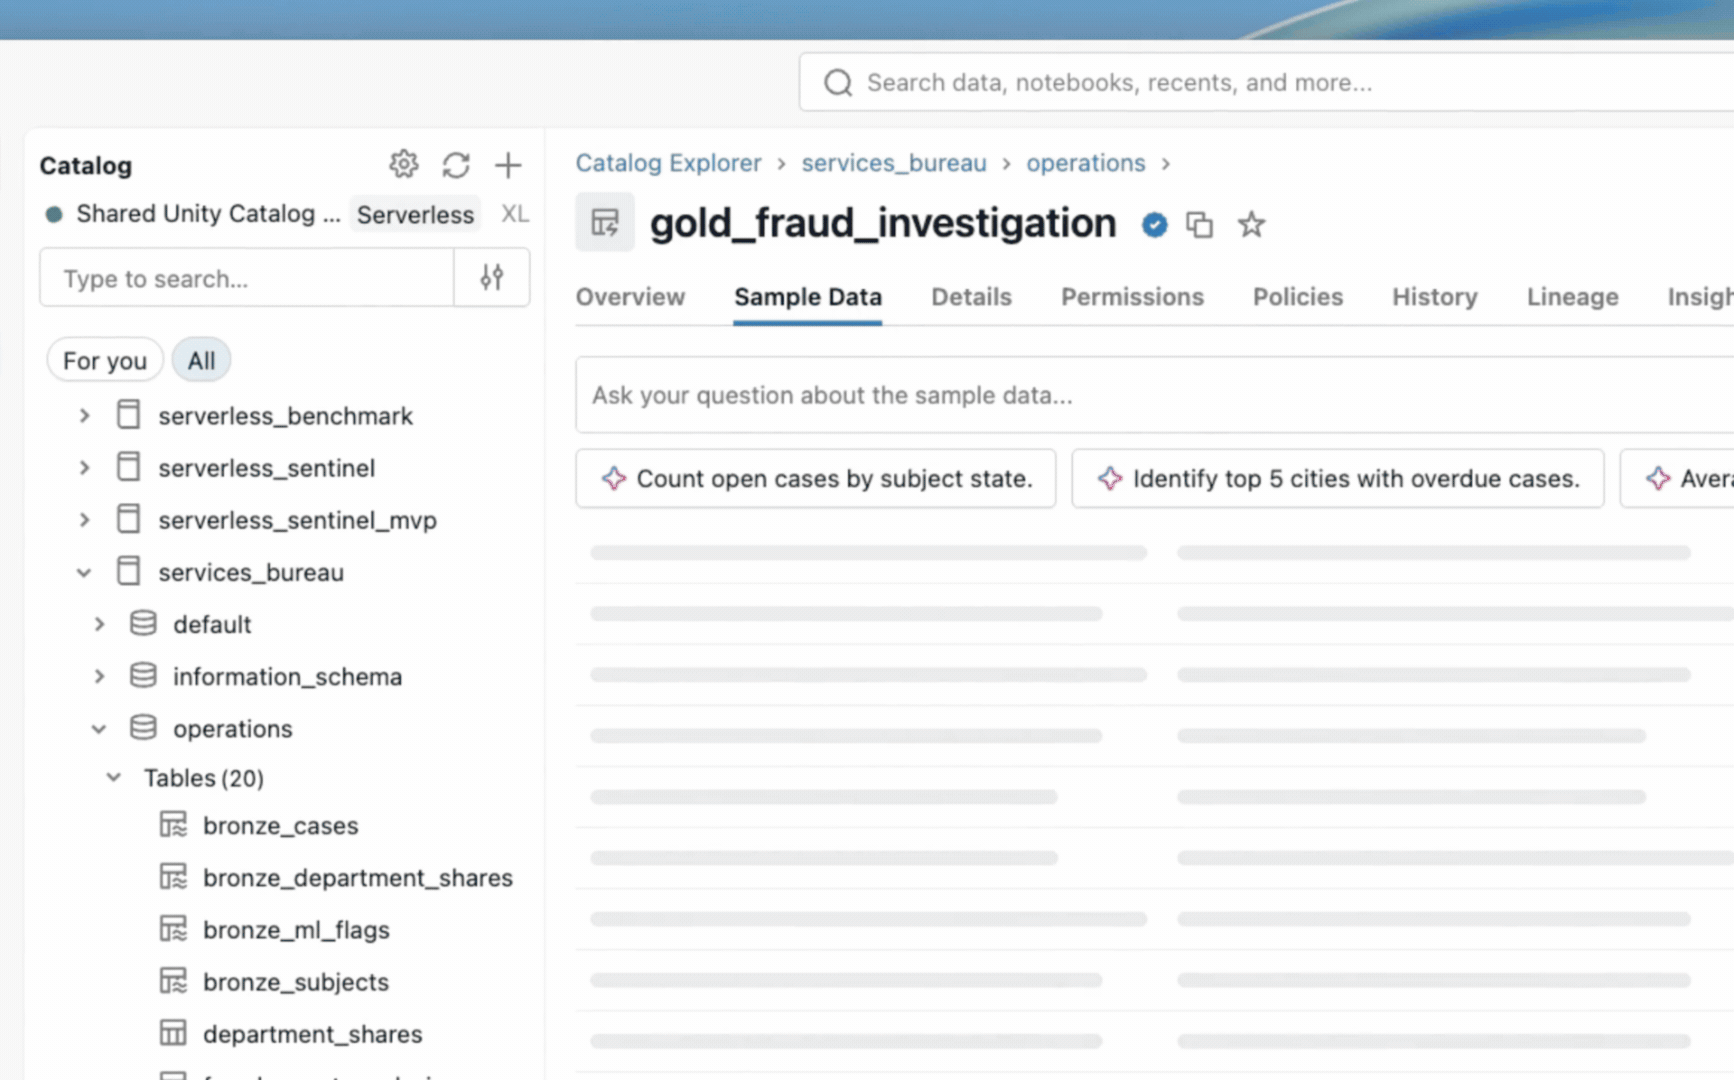Star gold_fraud_investigation as a favorite
1734x1080 pixels.
(1251, 225)
